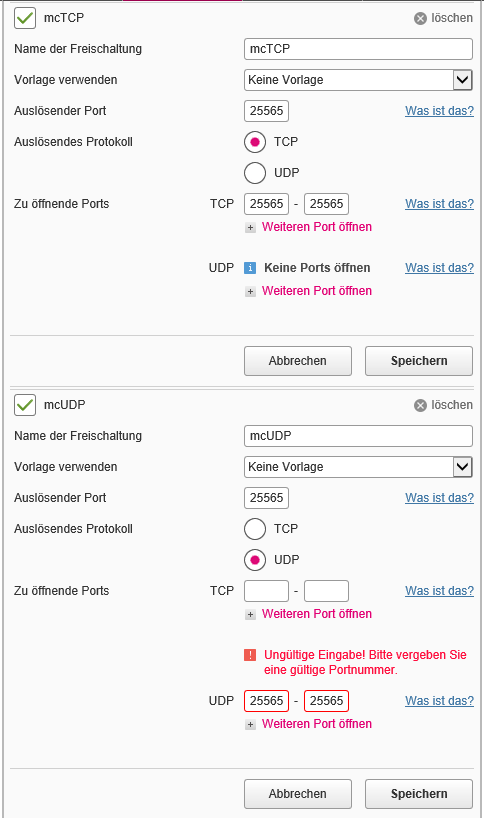Click the plus icon under mcUDP UDP ports
This screenshot has height=818, width=484.
250,725
